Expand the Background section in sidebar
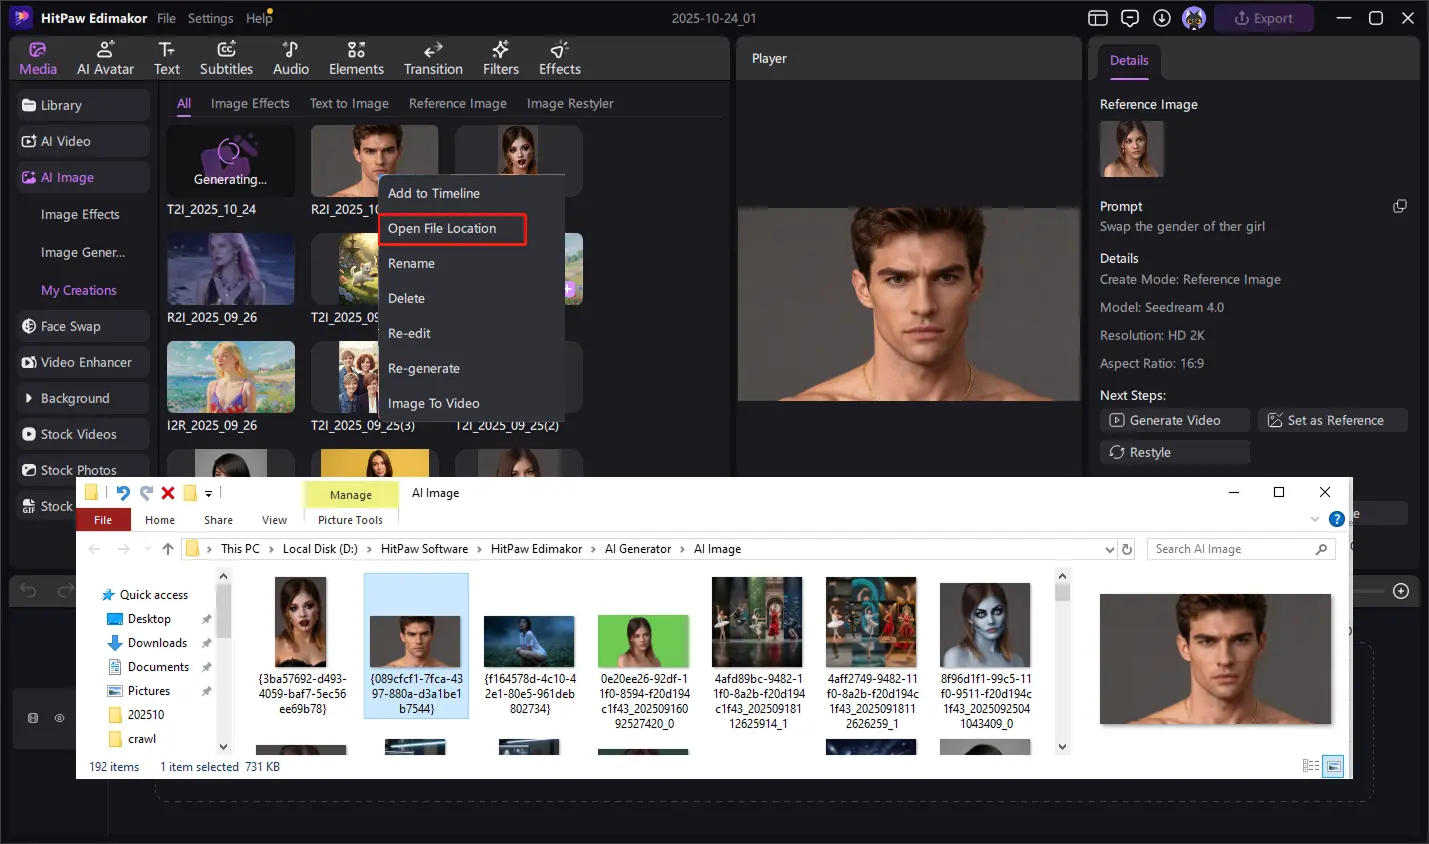The width and height of the screenshot is (1429, 844). coord(29,398)
